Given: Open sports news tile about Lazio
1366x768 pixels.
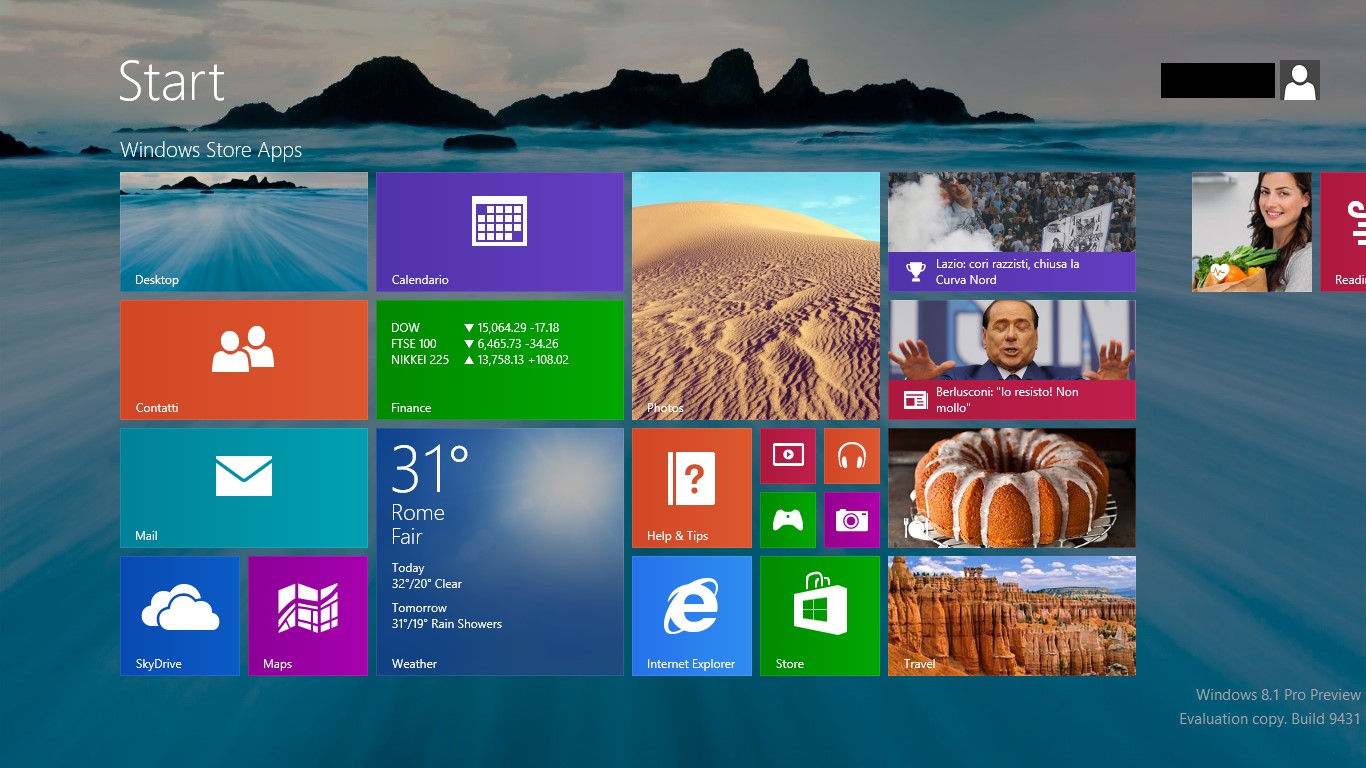Looking at the screenshot, I should pos(1012,232).
